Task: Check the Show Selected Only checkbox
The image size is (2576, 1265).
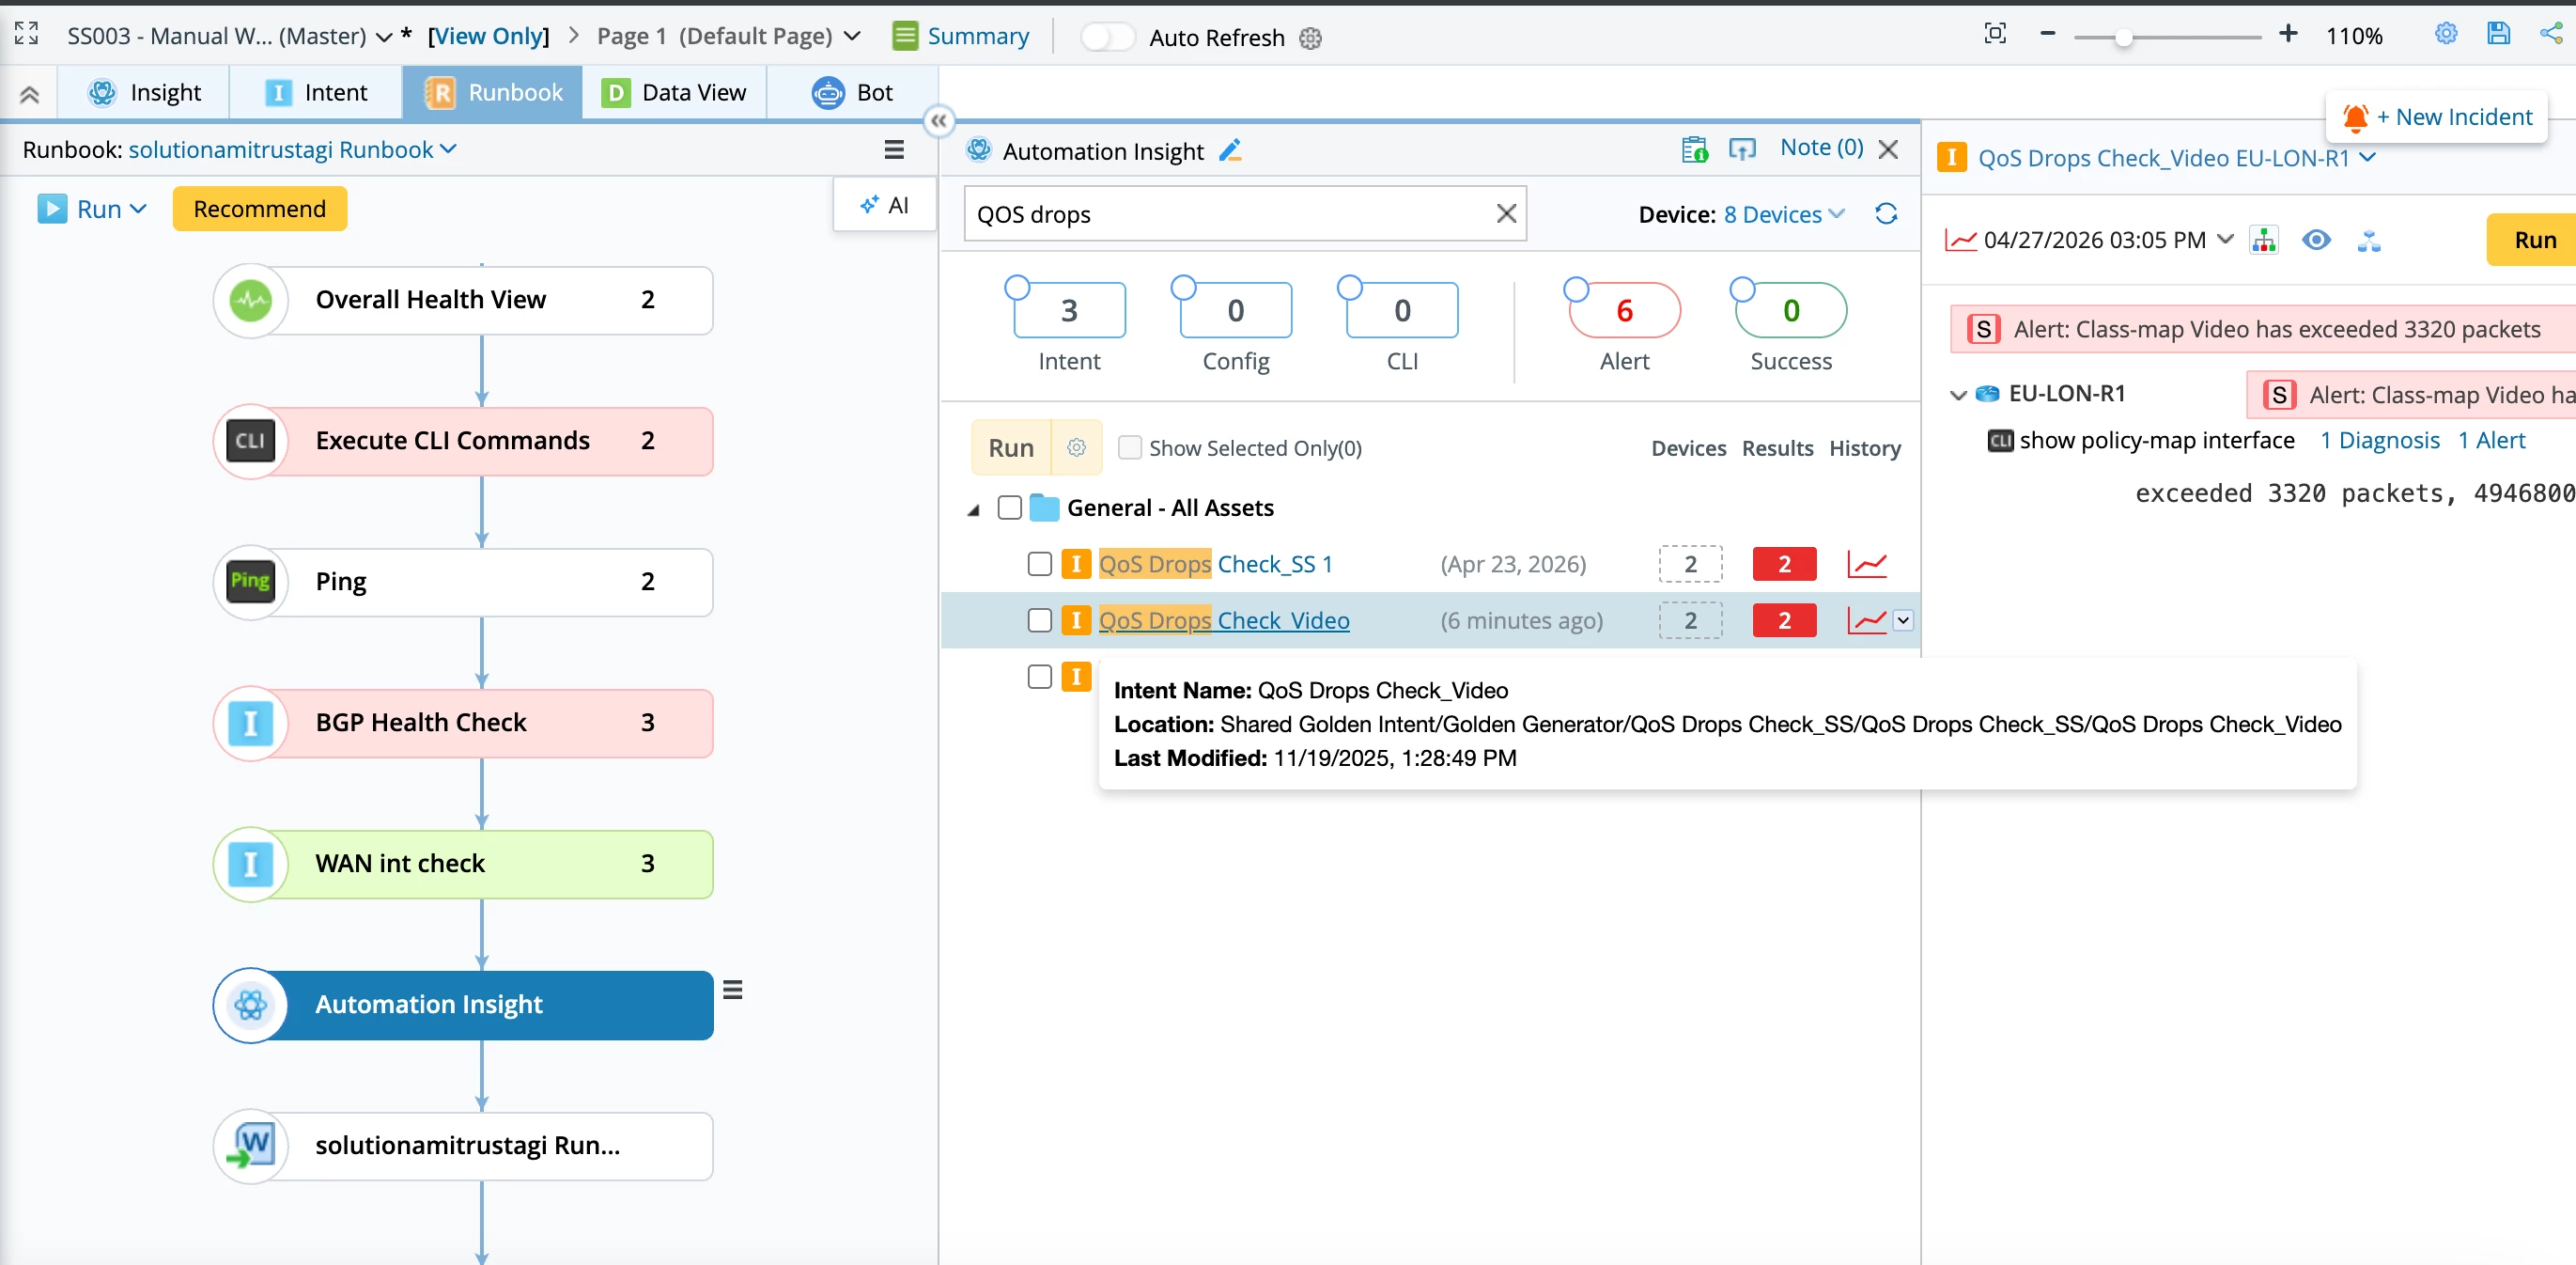Action: point(1130,448)
